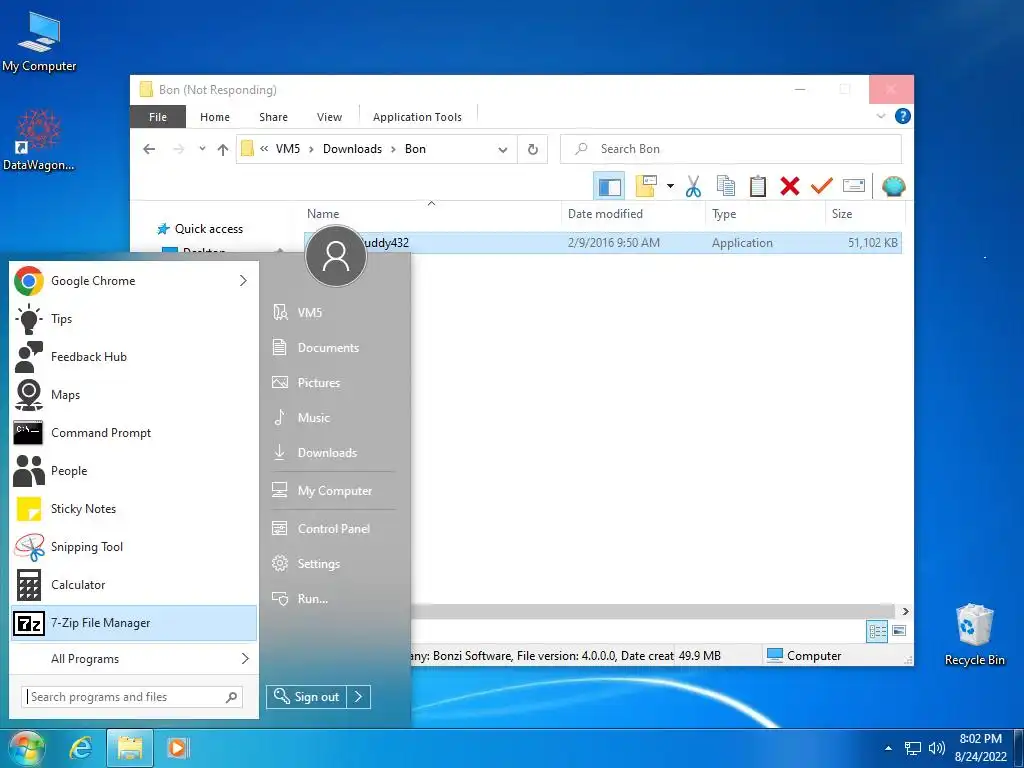Refresh the Bon folder view
Viewport: 1024px width, 768px height.
pyautogui.click(x=533, y=150)
